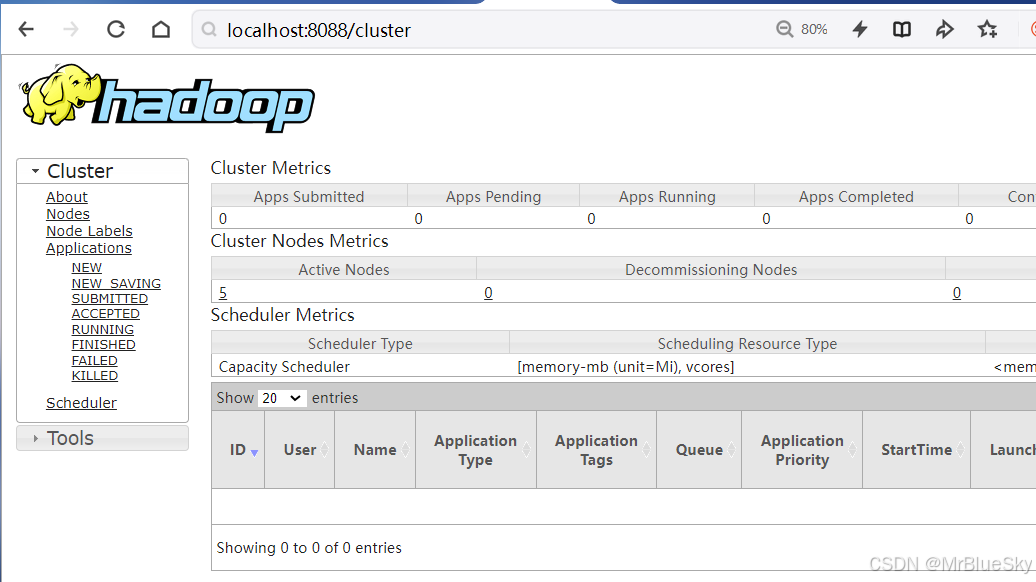This screenshot has width=1036, height=582.
Task: Click the Scheduler Type column header
Action: [360, 344]
